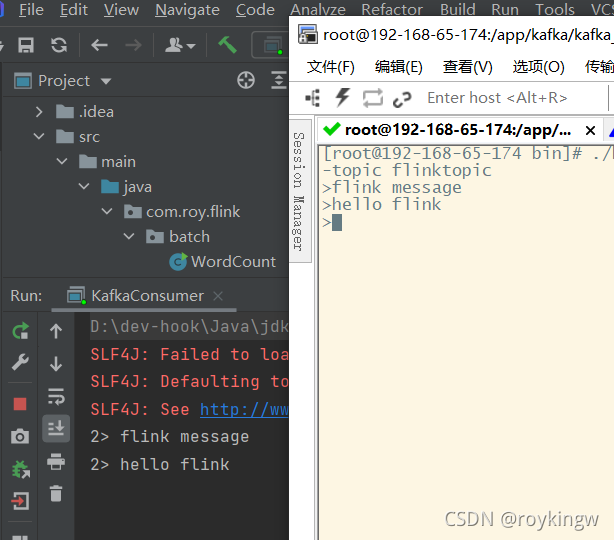Viewport: 614px width, 540px height.
Task: Open the View menu in IntelliJ
Action: point(121,9)
